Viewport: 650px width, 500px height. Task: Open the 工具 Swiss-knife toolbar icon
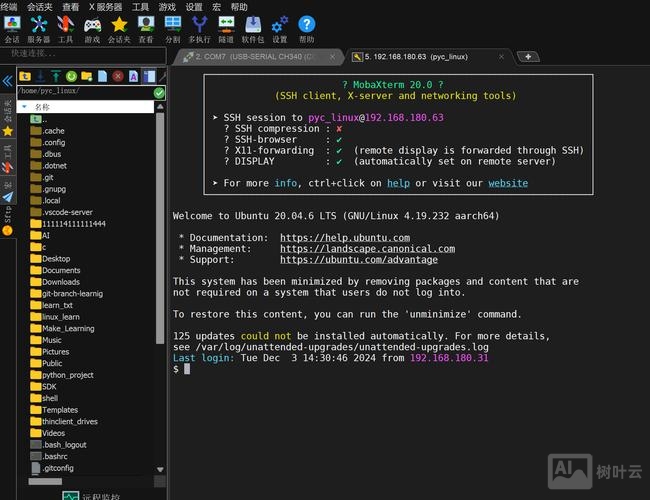65,29
